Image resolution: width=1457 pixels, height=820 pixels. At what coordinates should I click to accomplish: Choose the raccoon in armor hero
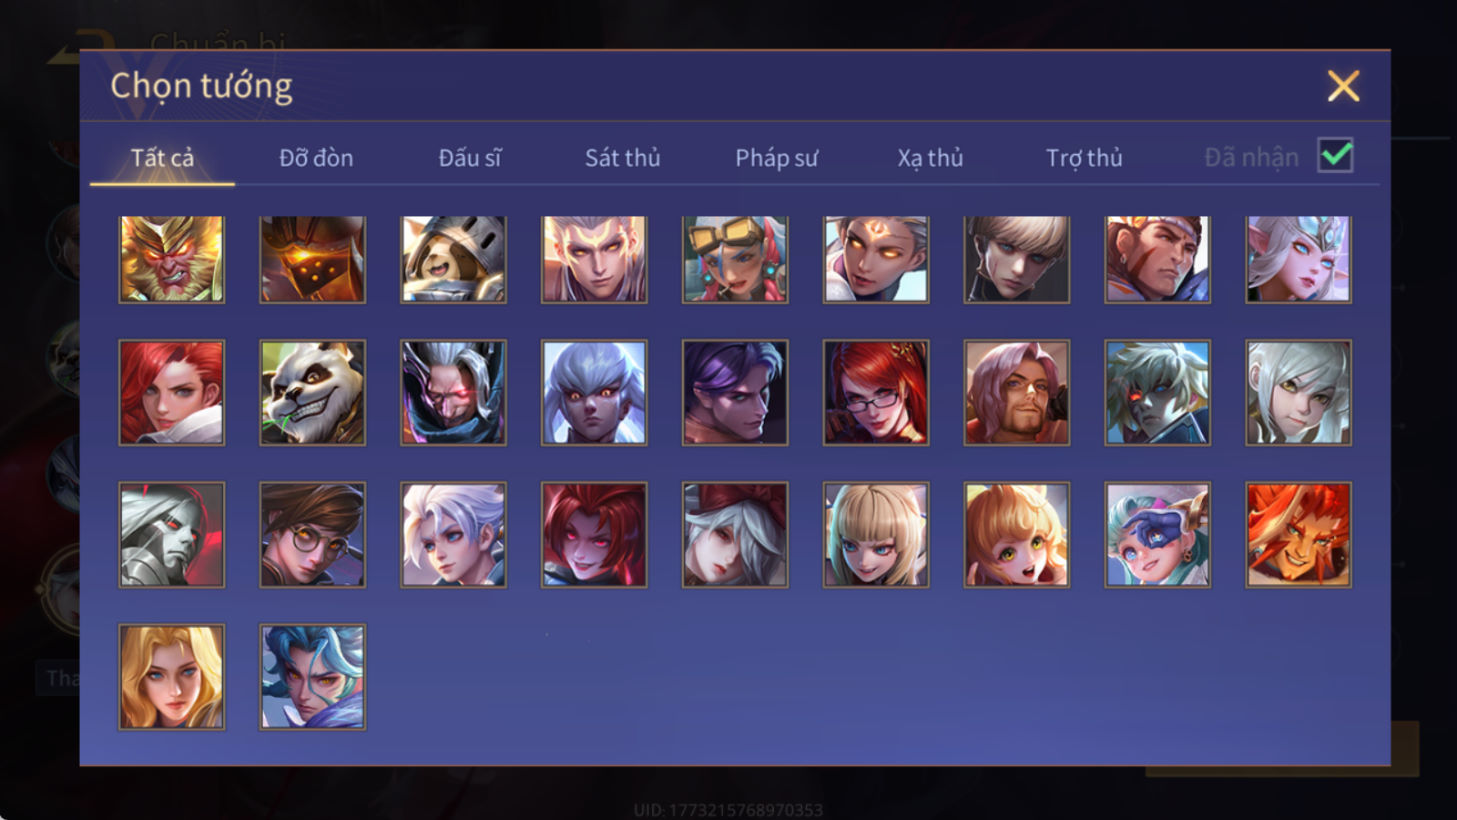(x=453, y=259)
